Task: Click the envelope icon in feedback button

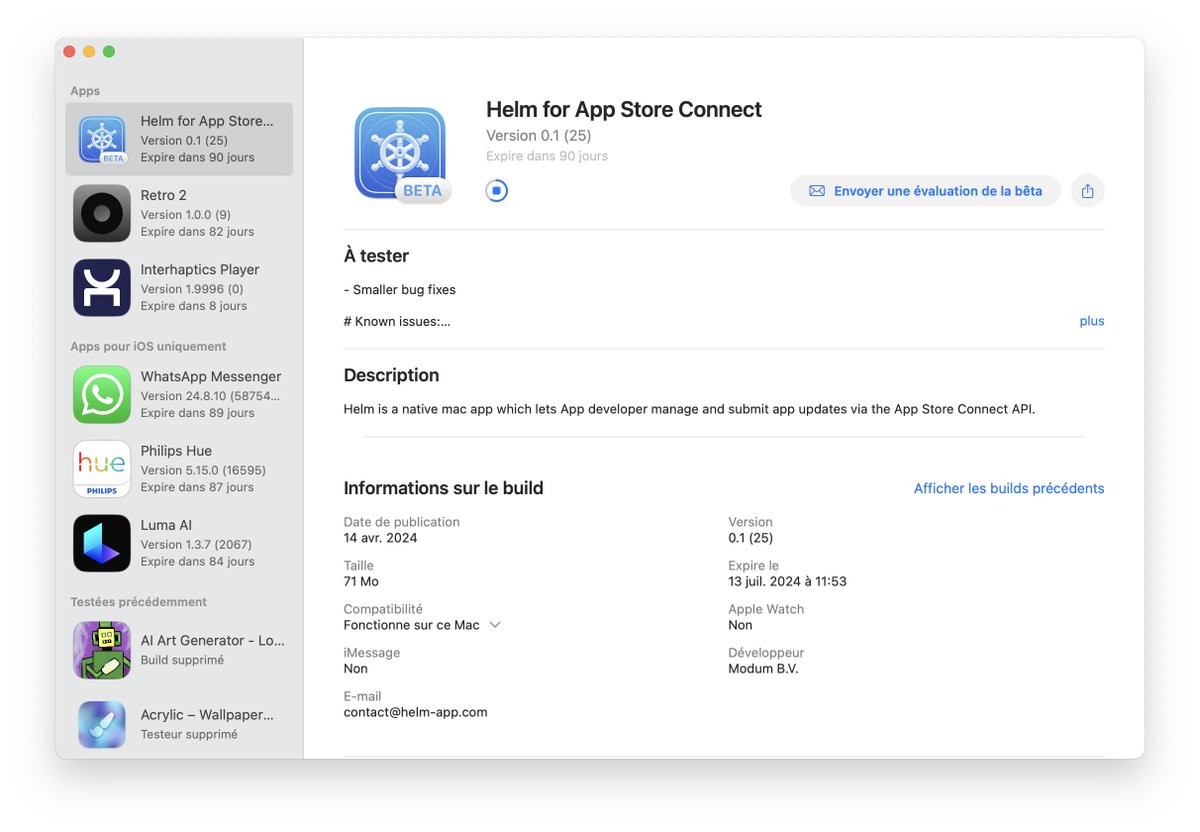Action: click(x=817, y=191)
